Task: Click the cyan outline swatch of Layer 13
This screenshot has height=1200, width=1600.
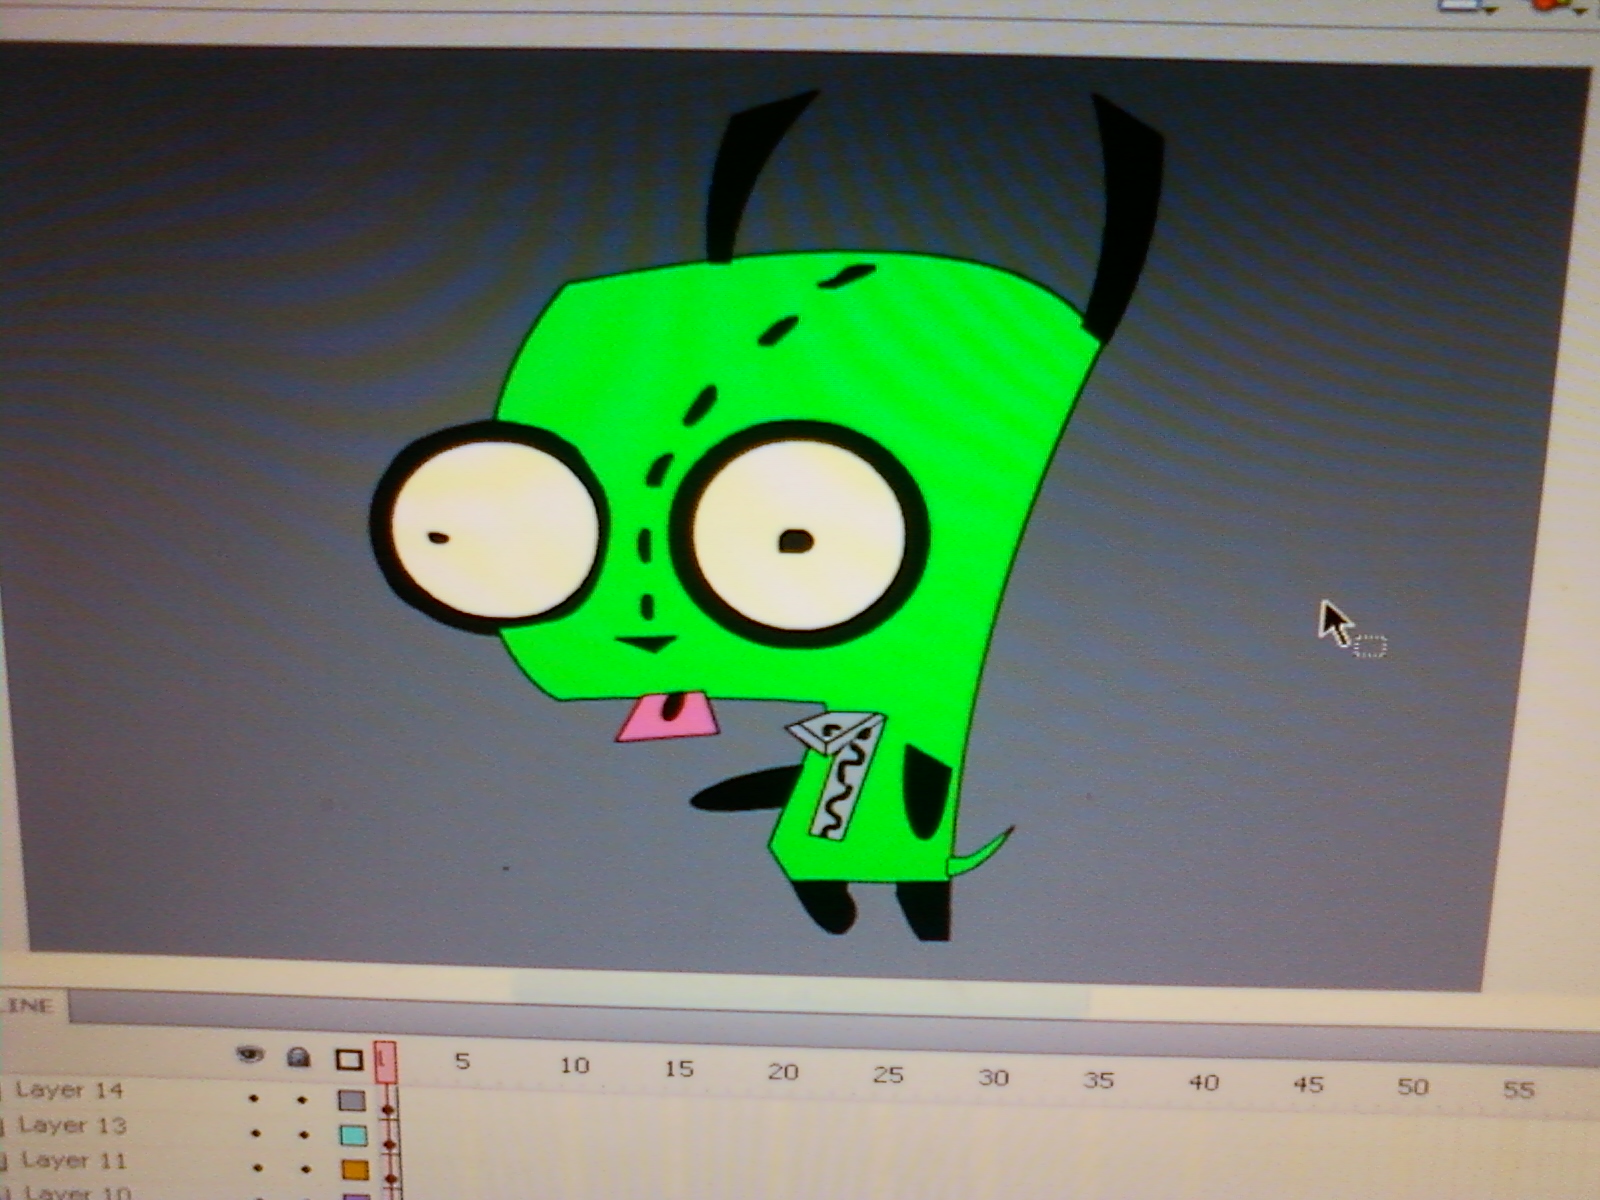Action: pos(354,1136)
